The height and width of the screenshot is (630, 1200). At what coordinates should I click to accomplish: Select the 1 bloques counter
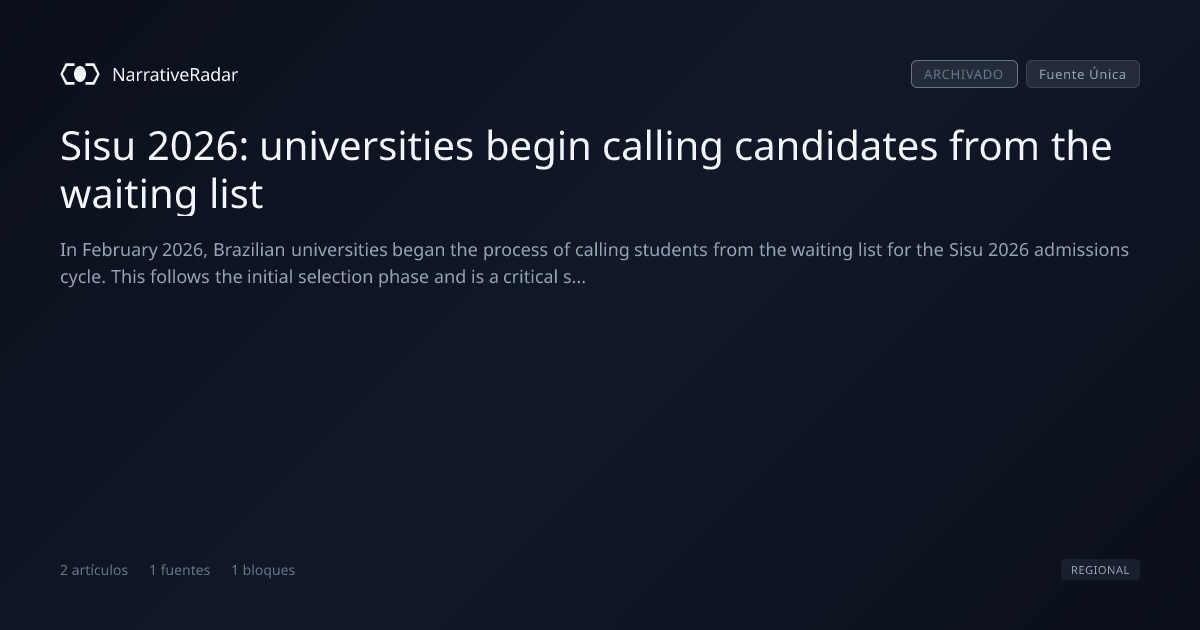tap(263, 570)
